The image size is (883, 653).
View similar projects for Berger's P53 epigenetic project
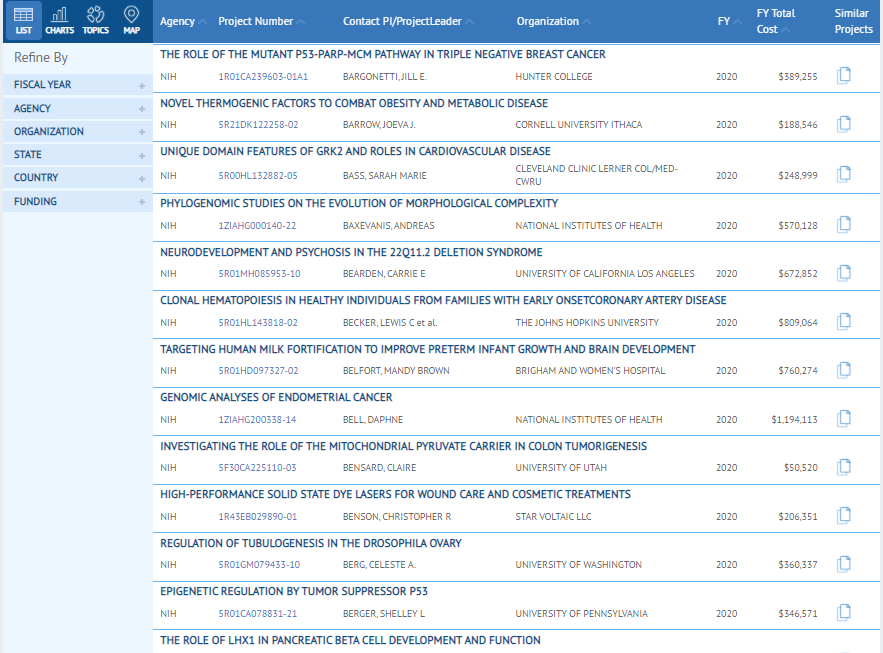844,612
